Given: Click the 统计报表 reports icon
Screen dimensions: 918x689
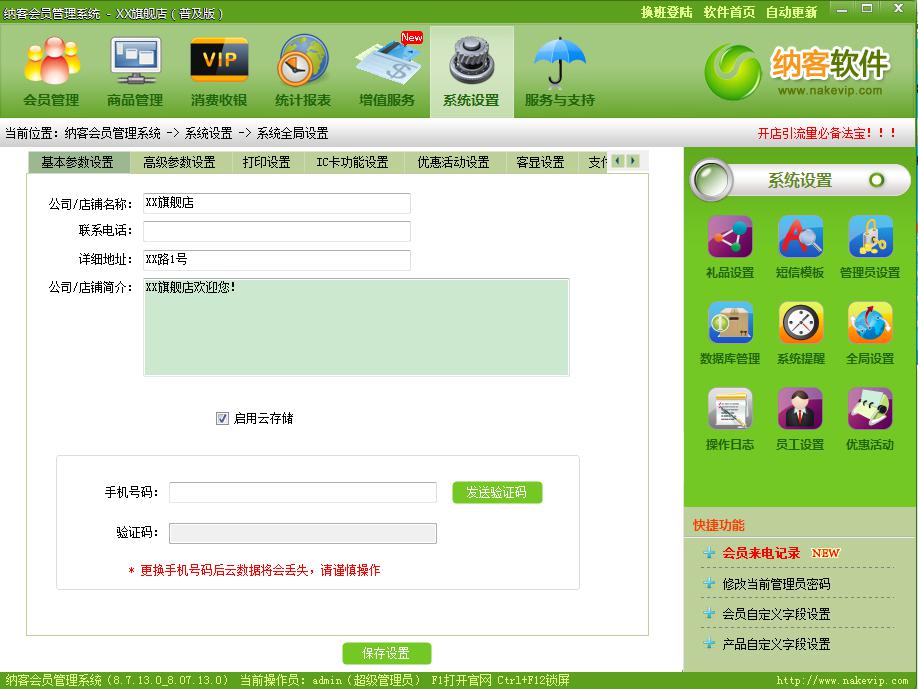Looking at the screenshot, I should click(302, 70).
